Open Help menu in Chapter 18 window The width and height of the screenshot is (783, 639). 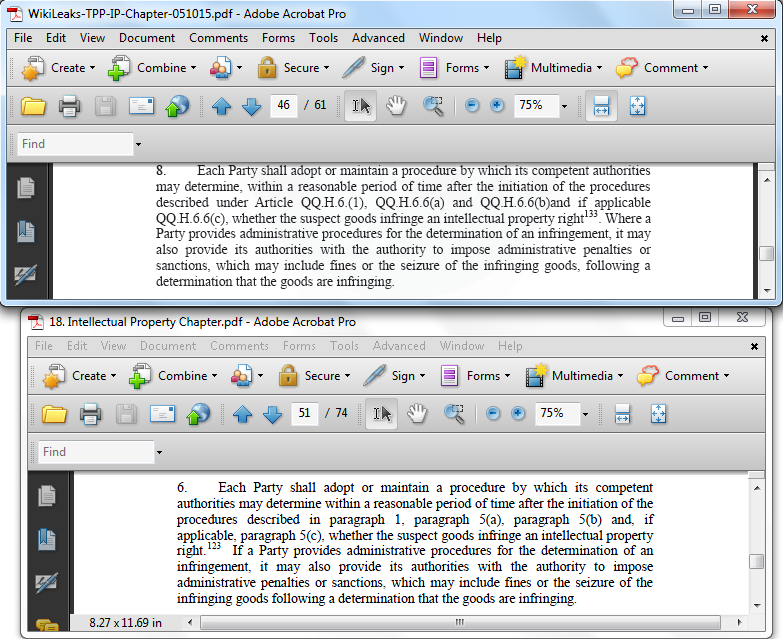510,346
